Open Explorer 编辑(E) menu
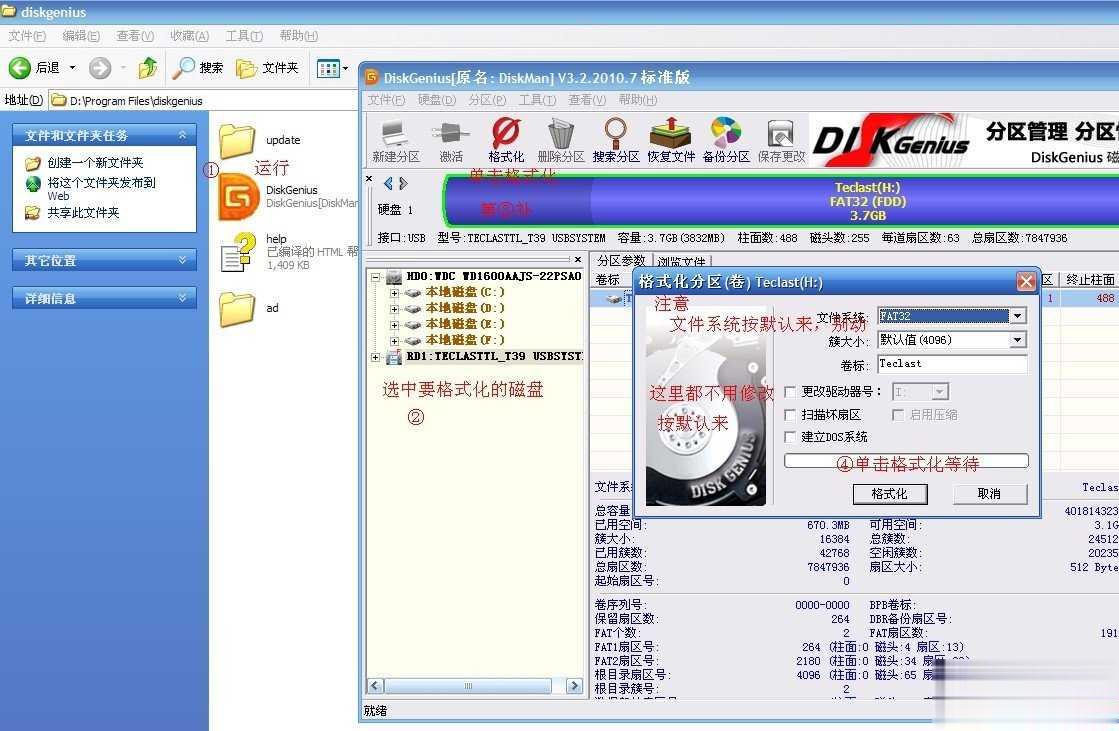This screenshot has height=731, width=1119. pyautogui.click(x=81, y=36)
